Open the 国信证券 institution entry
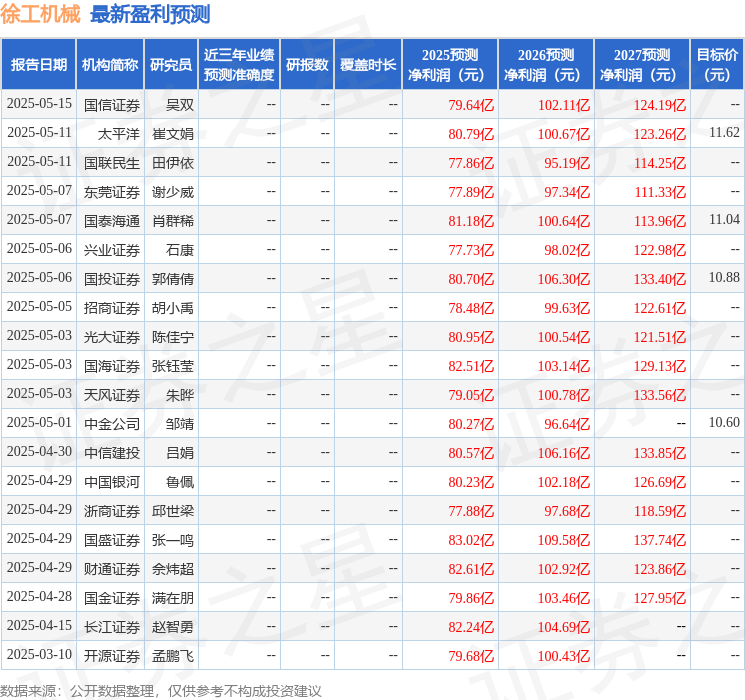This screenshot has height=700, width=745. tap(112, 104)
